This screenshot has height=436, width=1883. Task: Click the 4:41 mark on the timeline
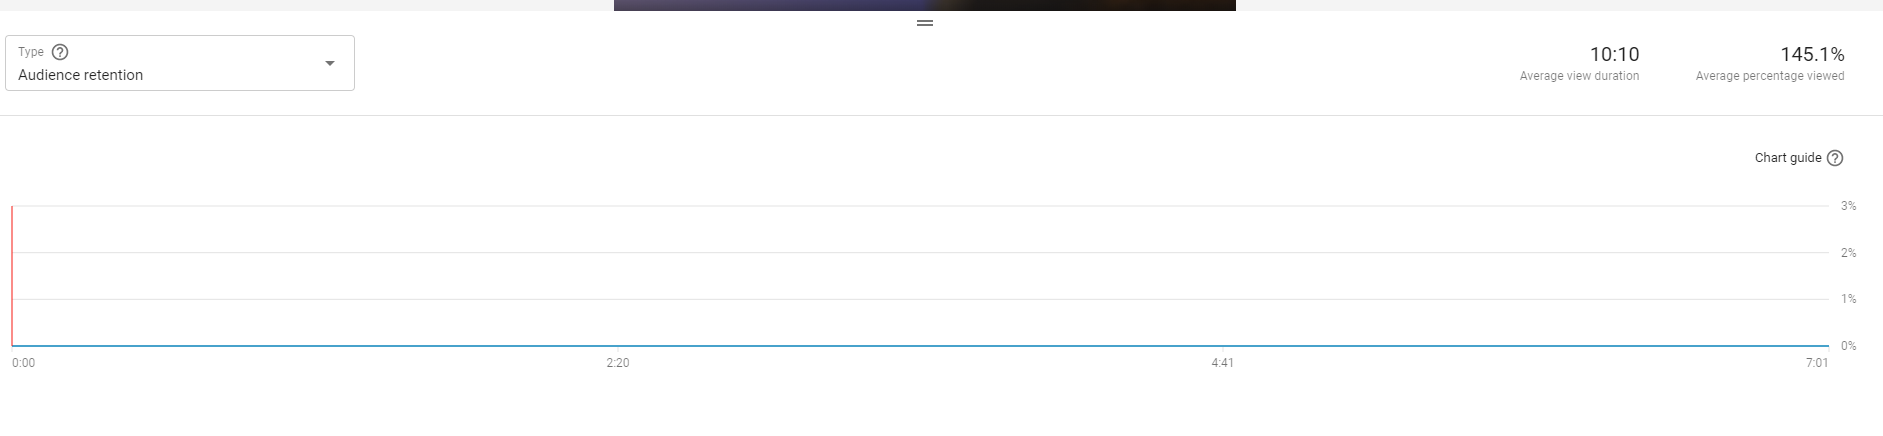point(1222,363)
